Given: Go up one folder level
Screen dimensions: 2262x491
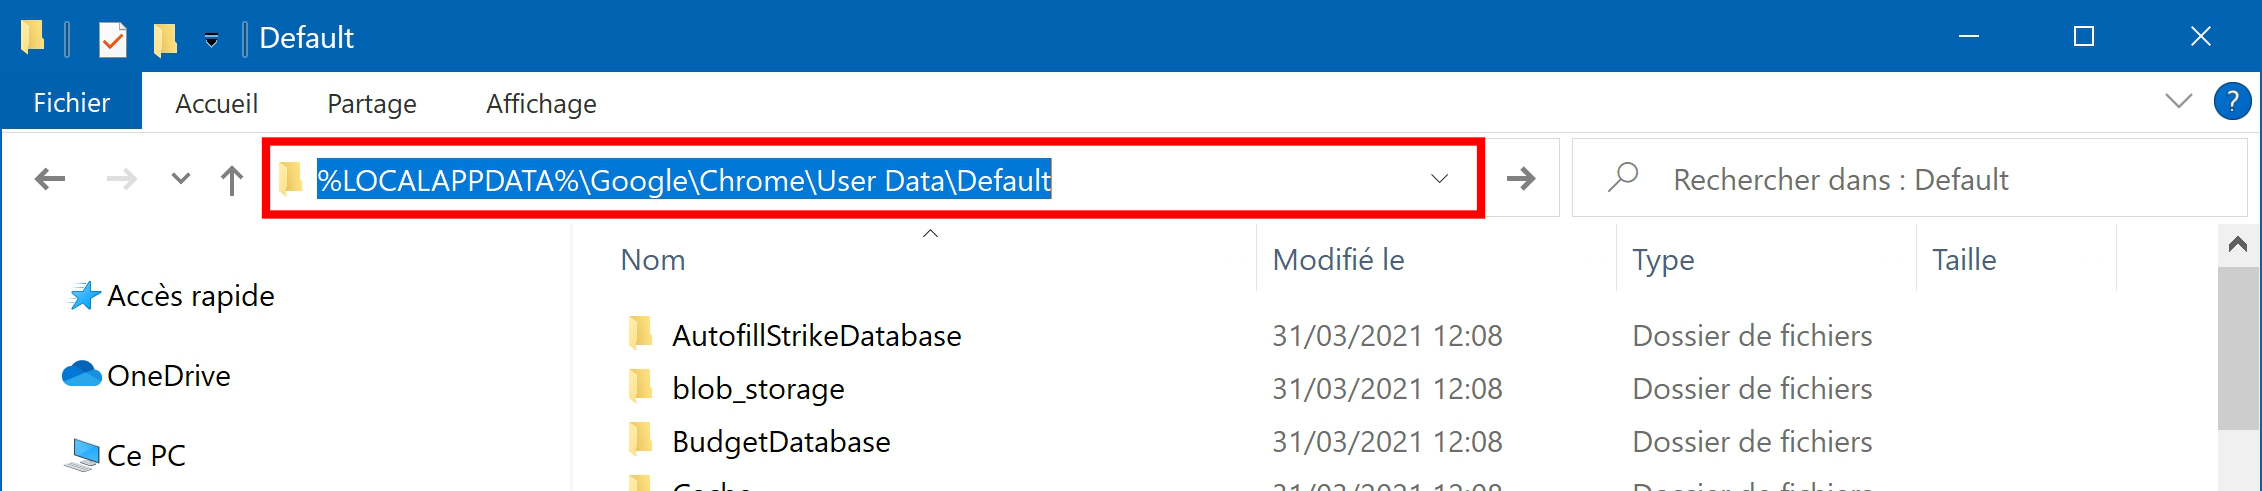Looking at the screenshot, I should coord(232,180).
